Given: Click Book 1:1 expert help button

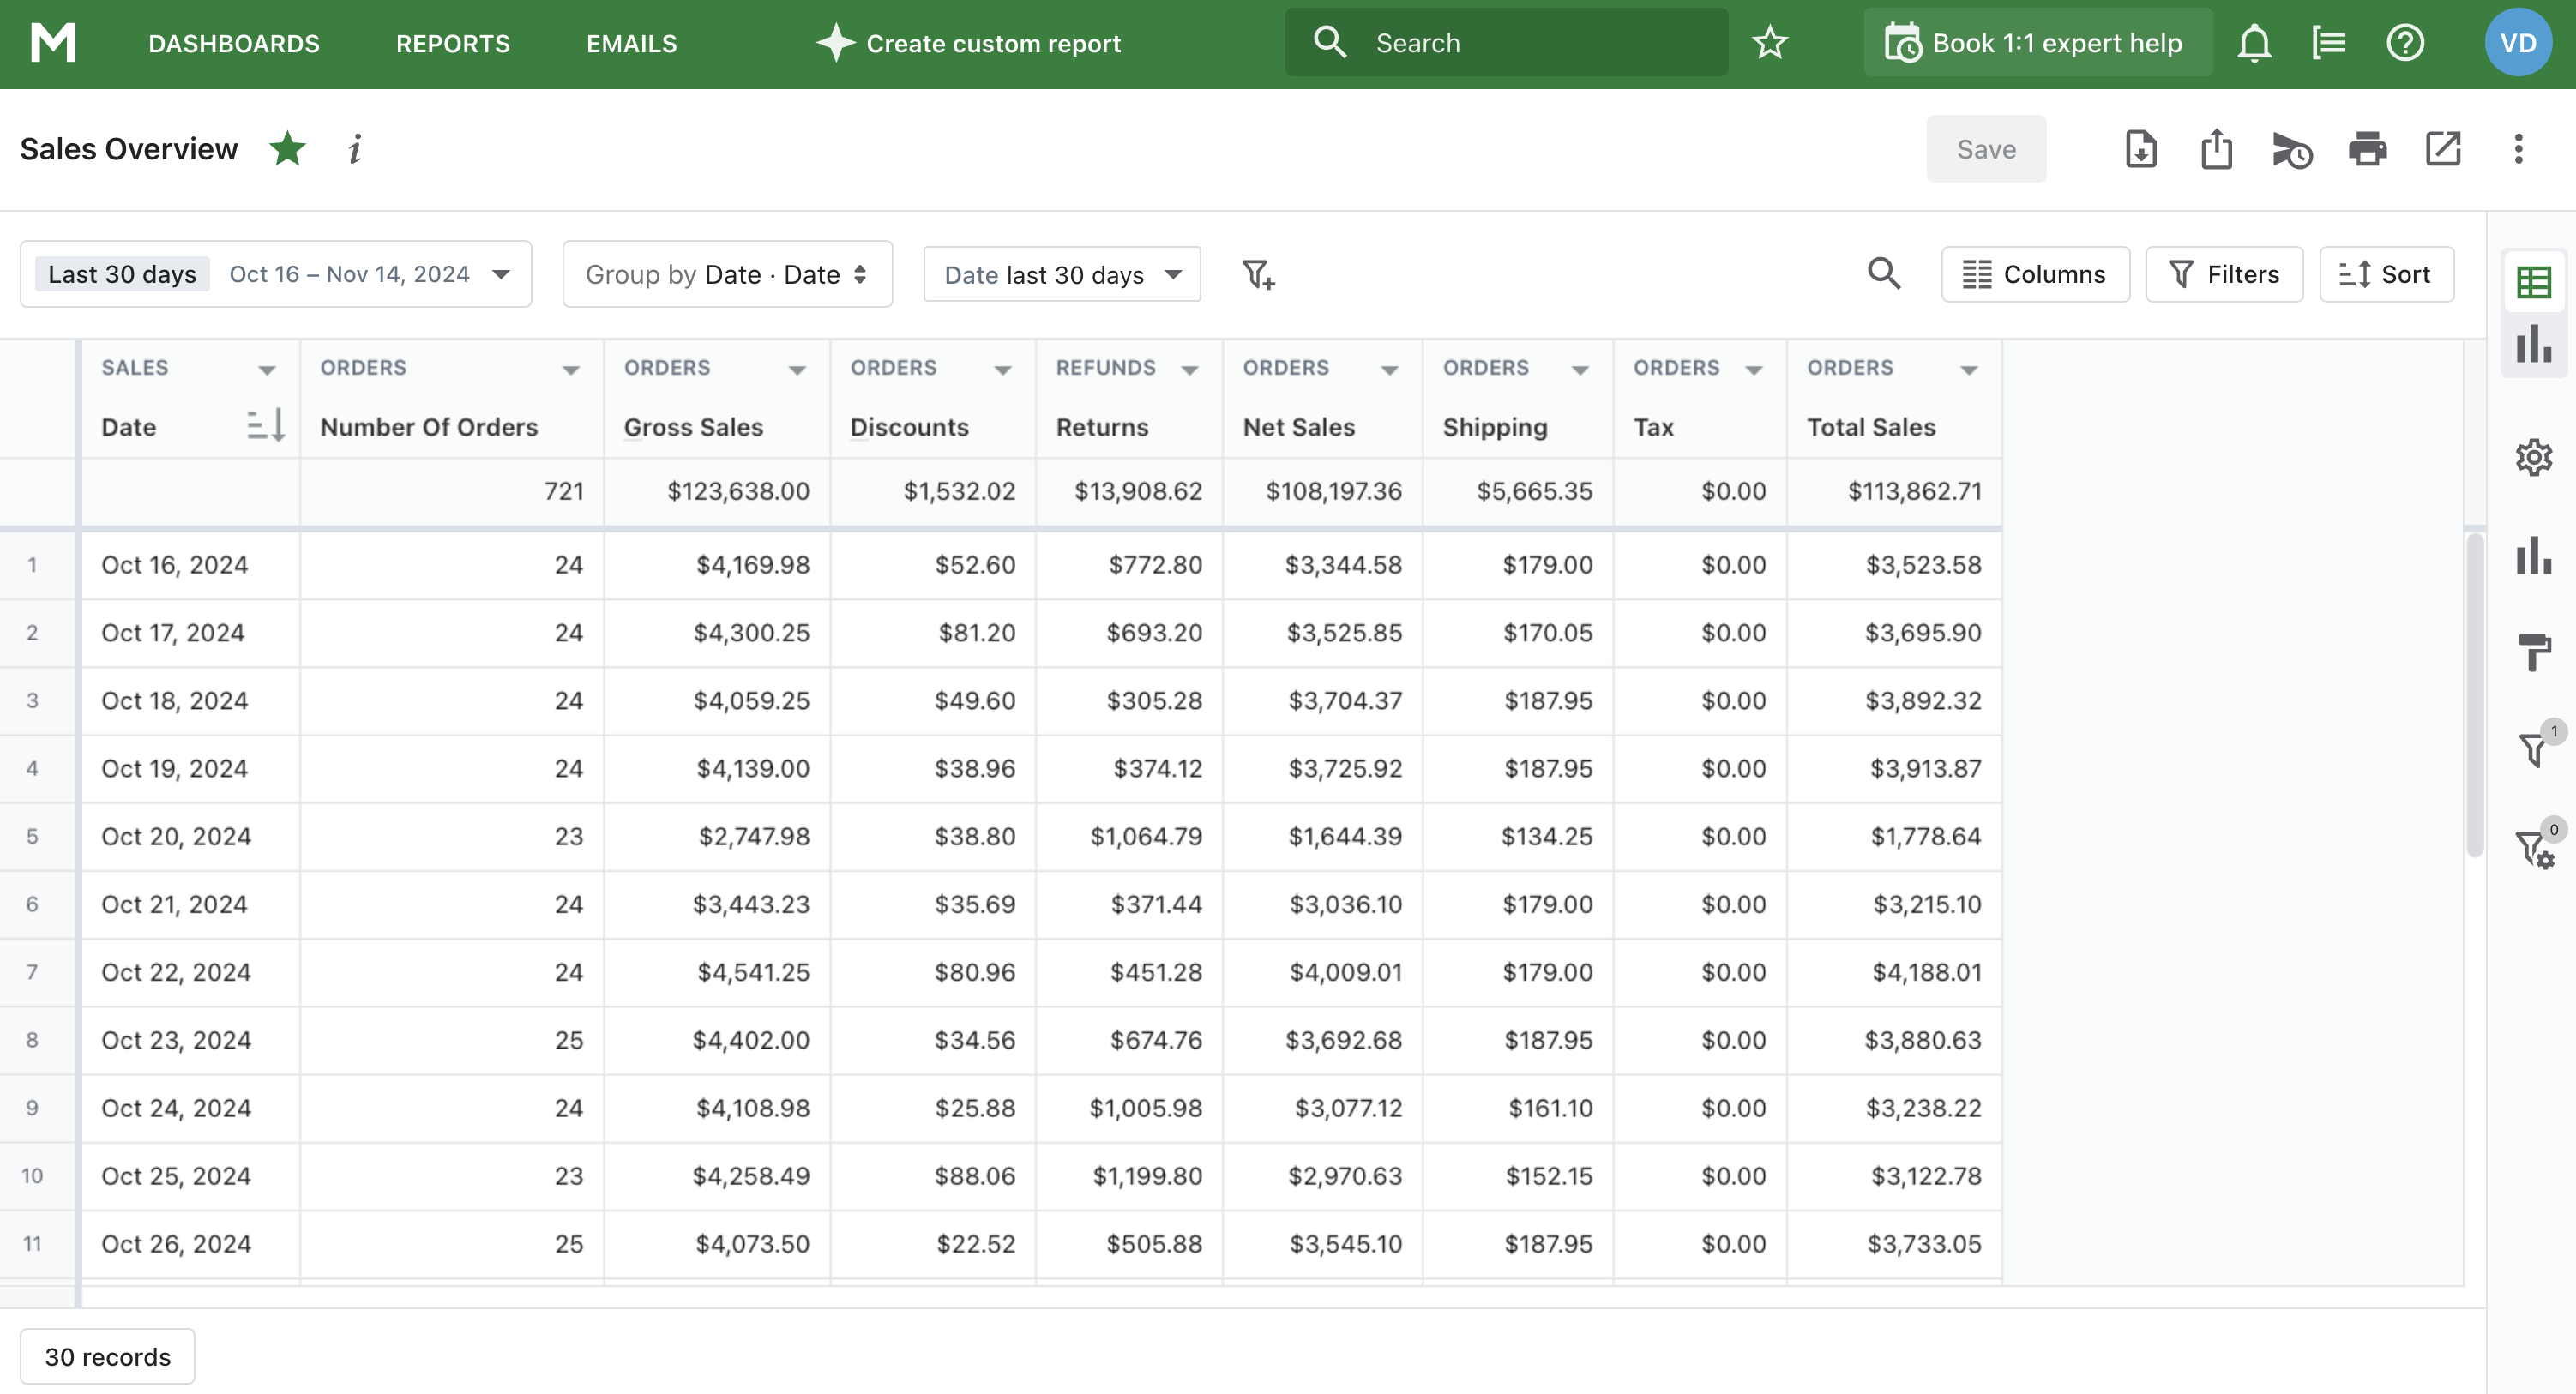Looking at the screenshot, I should point(2037,43).
